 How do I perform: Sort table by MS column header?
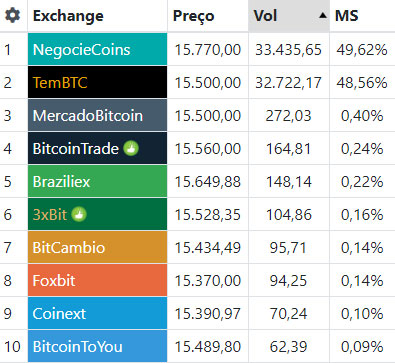click(x=346, y=16)
